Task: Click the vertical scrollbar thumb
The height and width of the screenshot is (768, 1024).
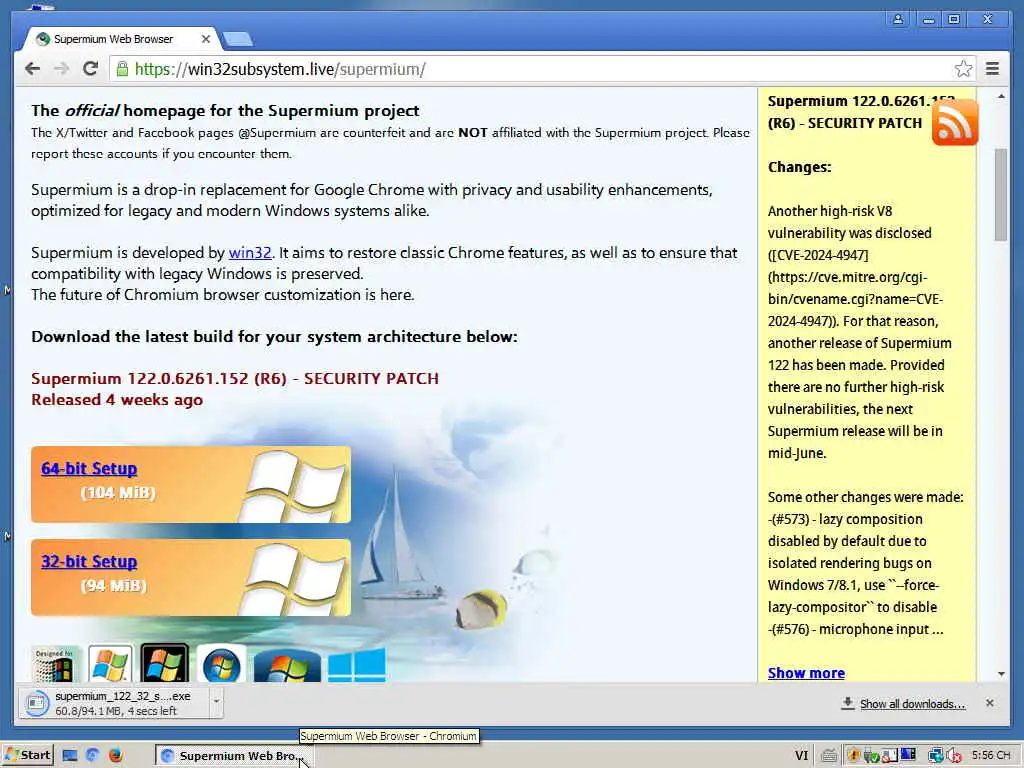Action: [x=1001, y=195]
